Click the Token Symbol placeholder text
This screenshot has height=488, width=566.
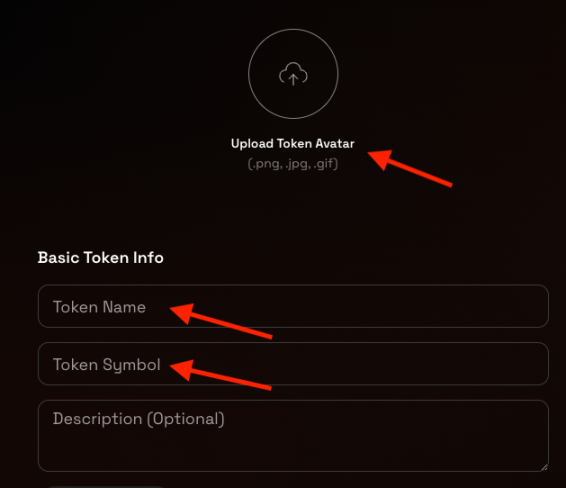pyautogui.click(x=107, y=365)
